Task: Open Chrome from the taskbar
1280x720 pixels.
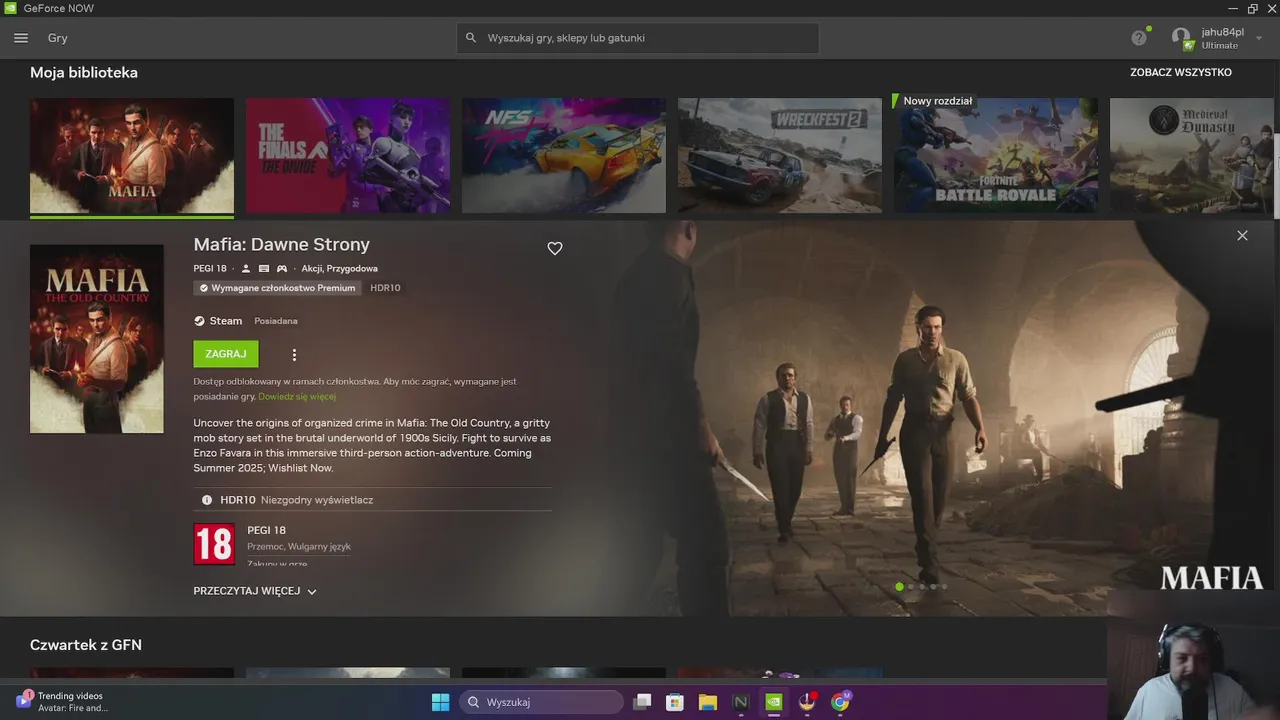Action: tap(840, 702)
